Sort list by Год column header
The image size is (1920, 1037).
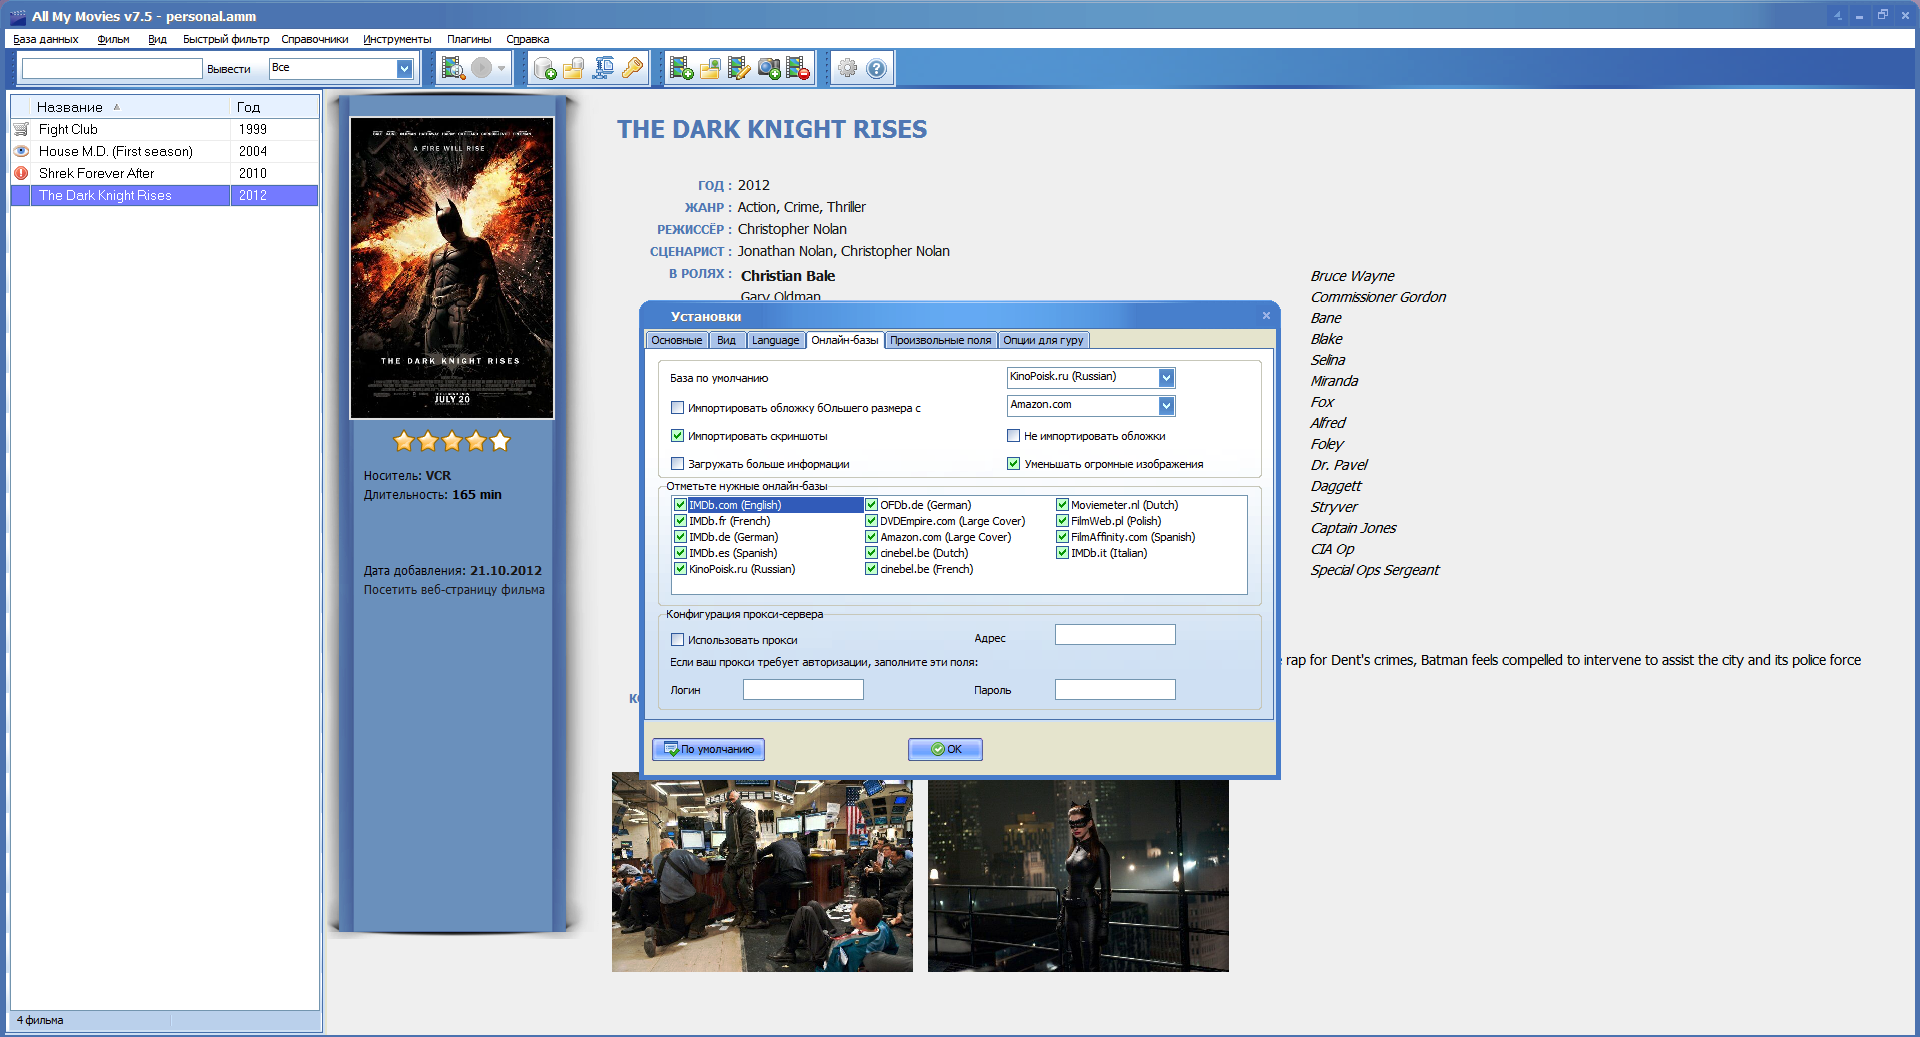275,107
